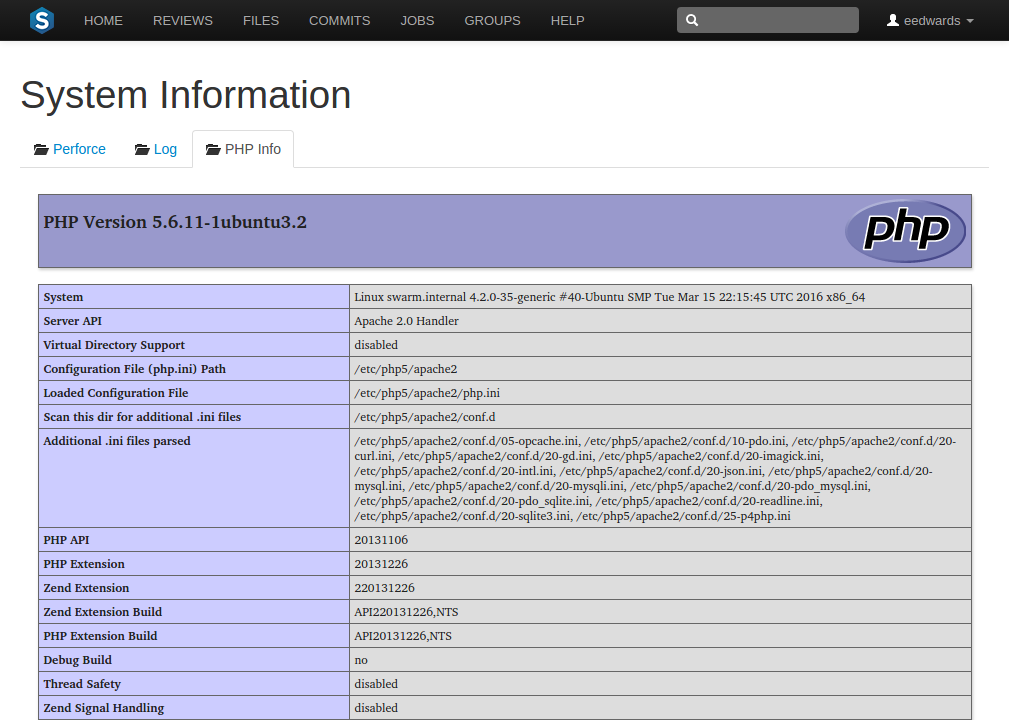This screenshot has height=720, width=1009.
Task: Click Additional .ini files parsed label
Action: pyautogui.click(x=117, y=441)
